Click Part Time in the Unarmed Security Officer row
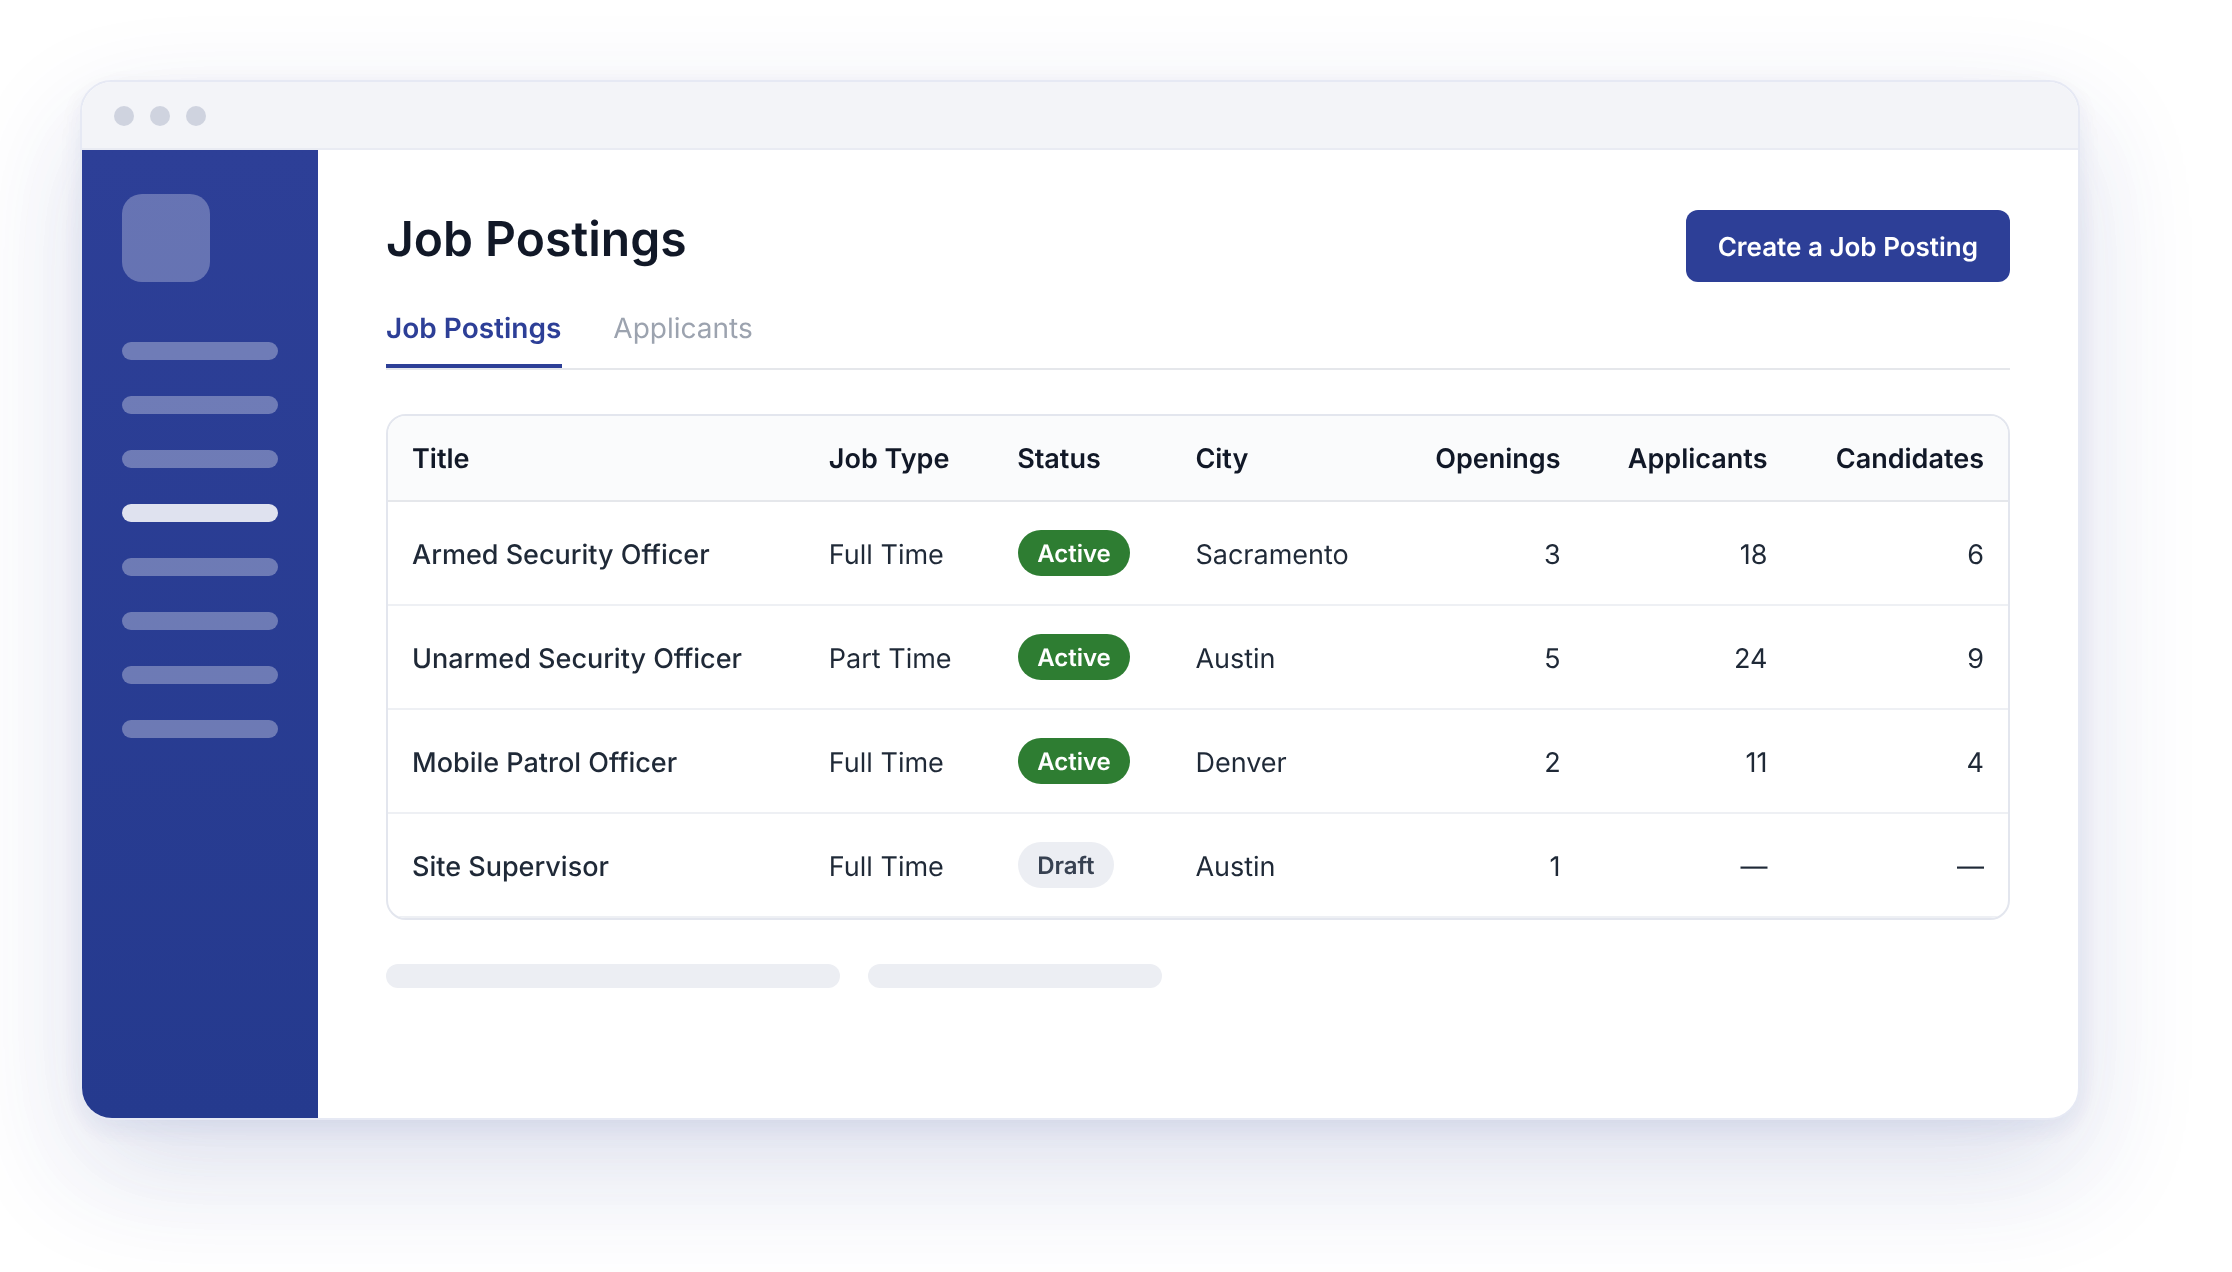The height and width of the screenshot is (1272, 2232). (x=890, y=658)
